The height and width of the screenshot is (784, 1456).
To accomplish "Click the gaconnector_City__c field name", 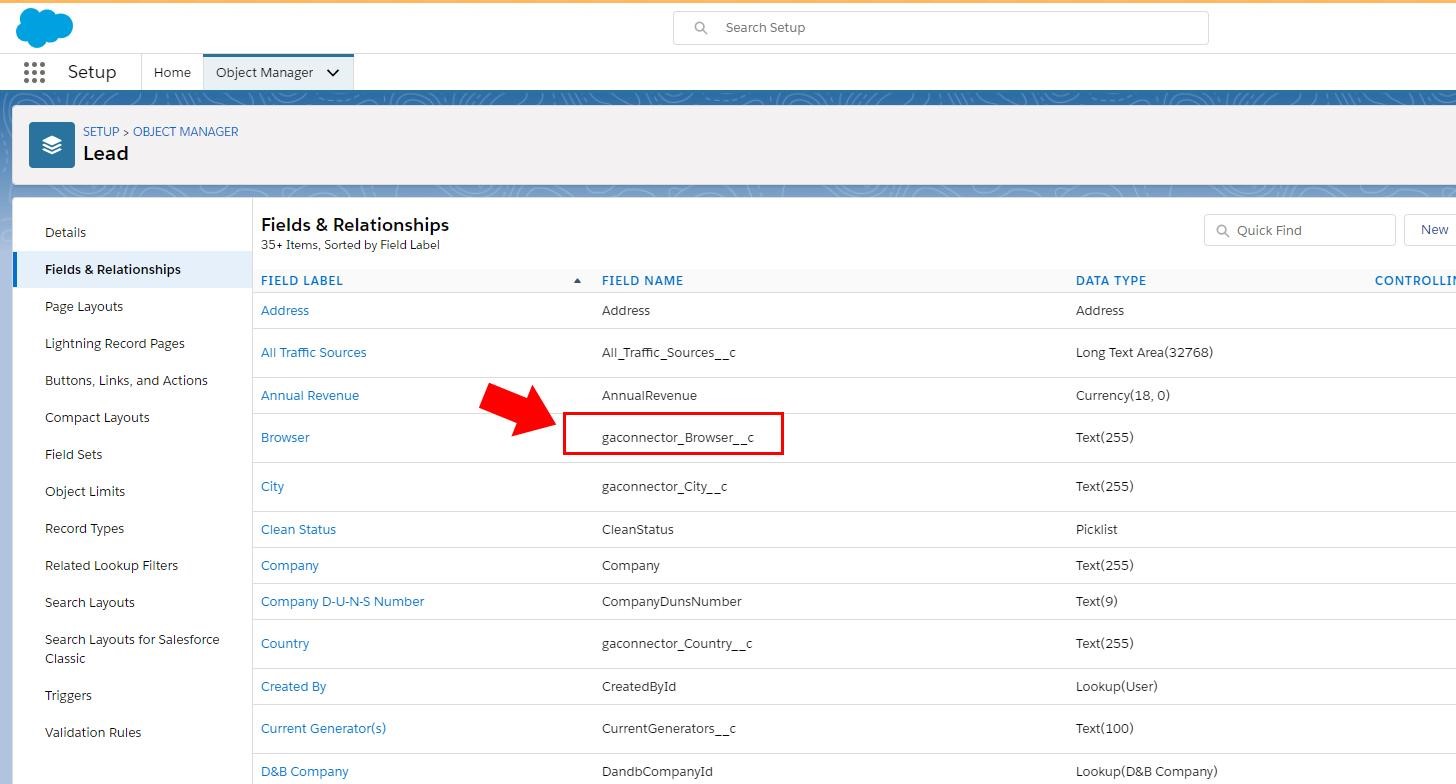I will coord(664,487).
